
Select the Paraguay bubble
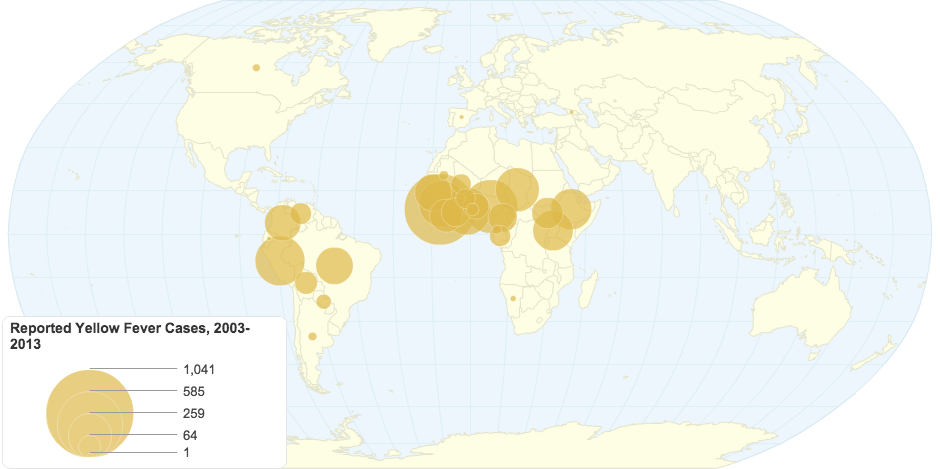click(x=324, y=301)
